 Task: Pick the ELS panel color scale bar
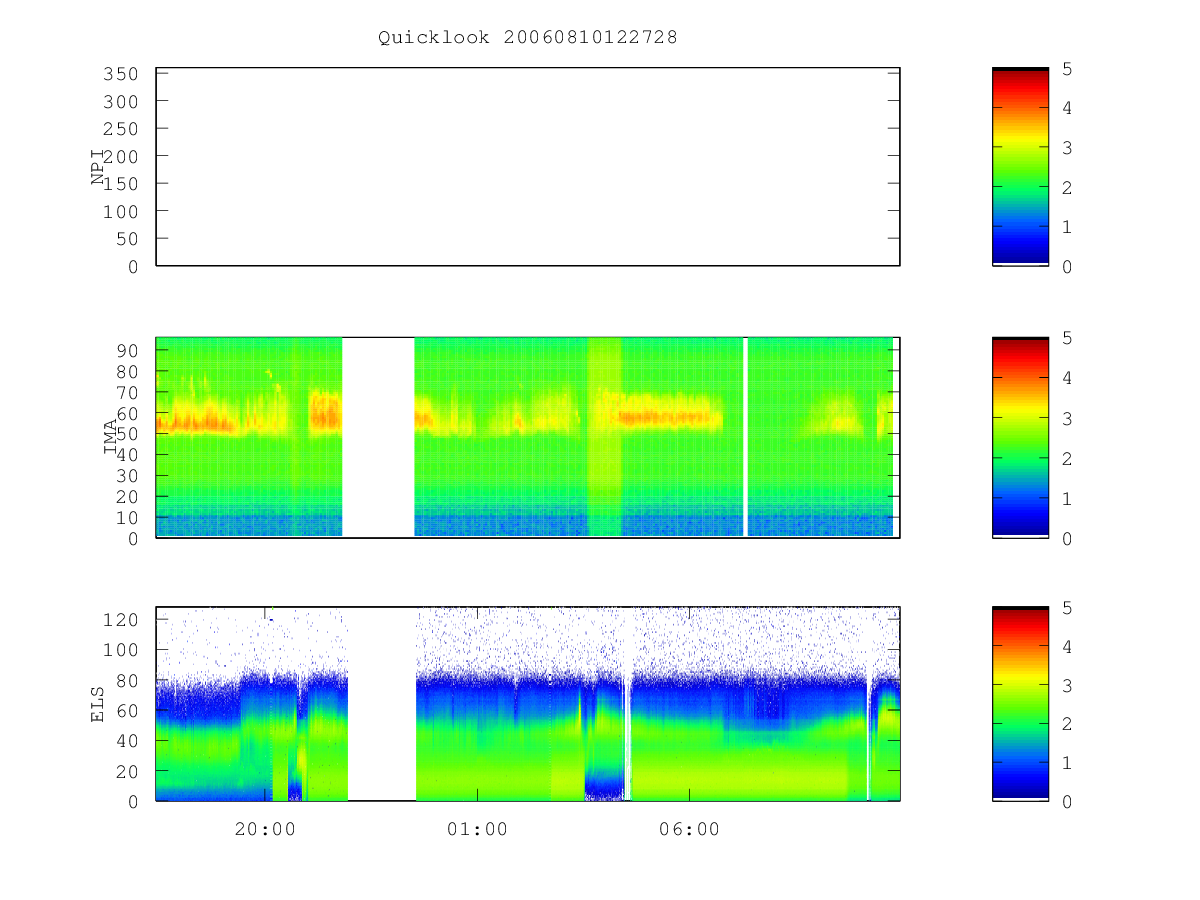point(1020,704)
